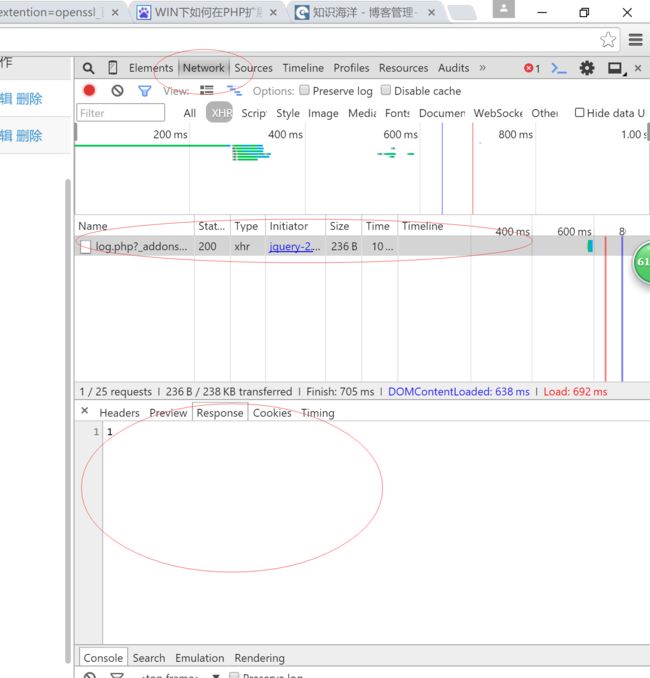650x678 pixels.
Task: Select the log.php?_addons request row
Action: pos(362,246)
